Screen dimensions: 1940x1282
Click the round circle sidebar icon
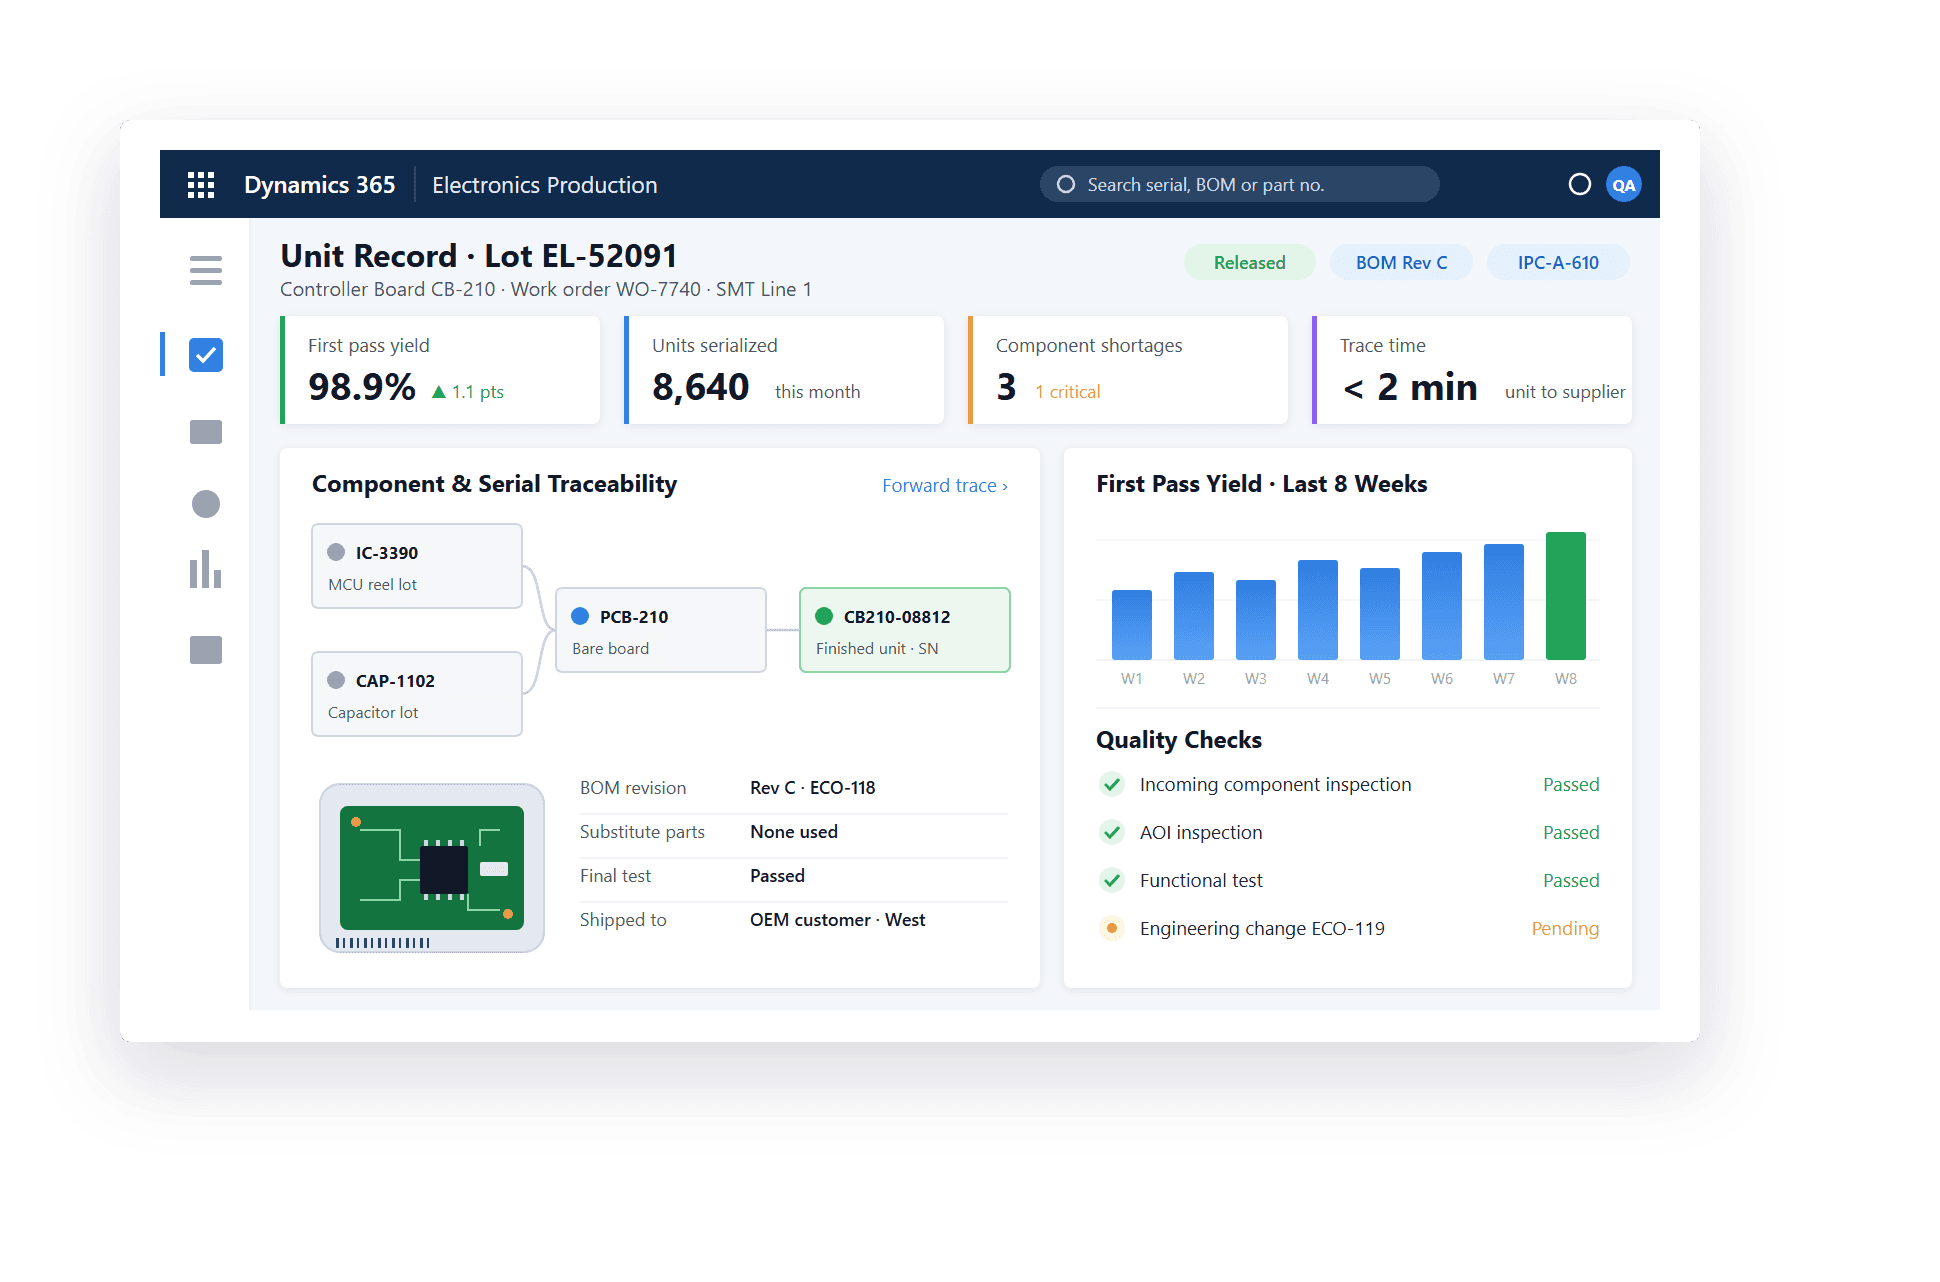pyautogui.click(x=206, y=504)
